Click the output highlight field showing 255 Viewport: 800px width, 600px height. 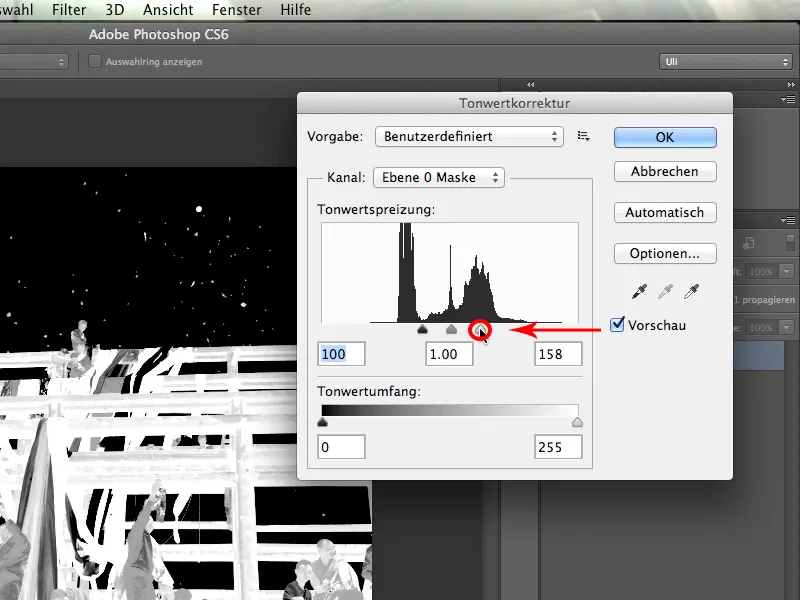(558, 447)
